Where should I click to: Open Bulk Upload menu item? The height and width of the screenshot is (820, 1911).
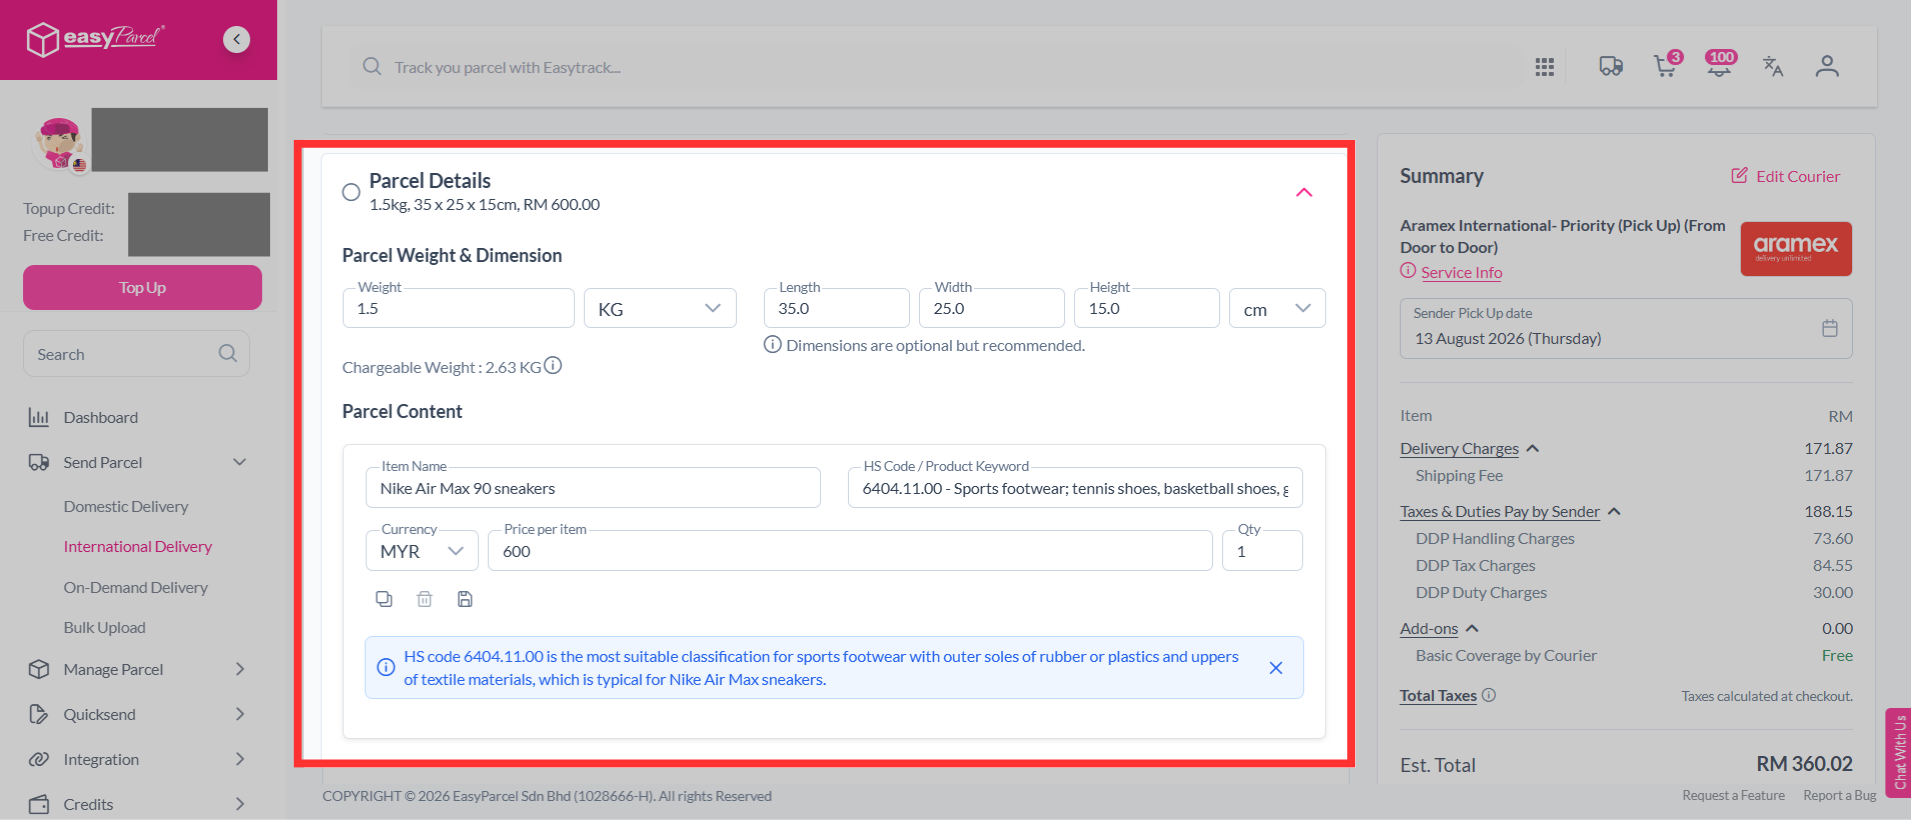(x=105, y=627)
